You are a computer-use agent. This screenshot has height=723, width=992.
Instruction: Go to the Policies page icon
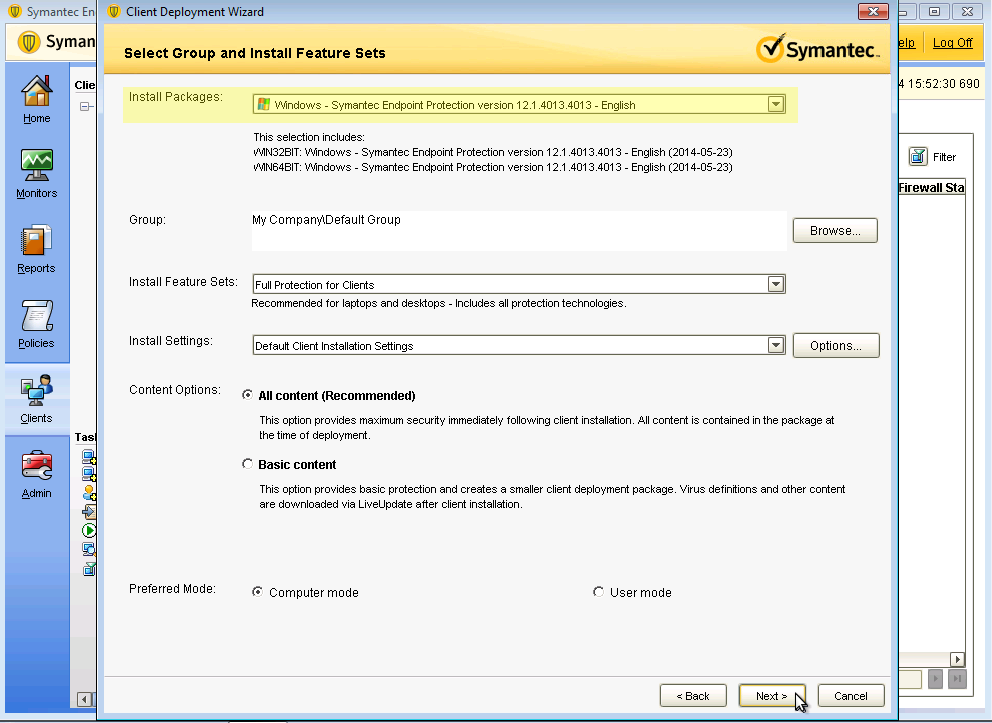[x=36, y=315]
